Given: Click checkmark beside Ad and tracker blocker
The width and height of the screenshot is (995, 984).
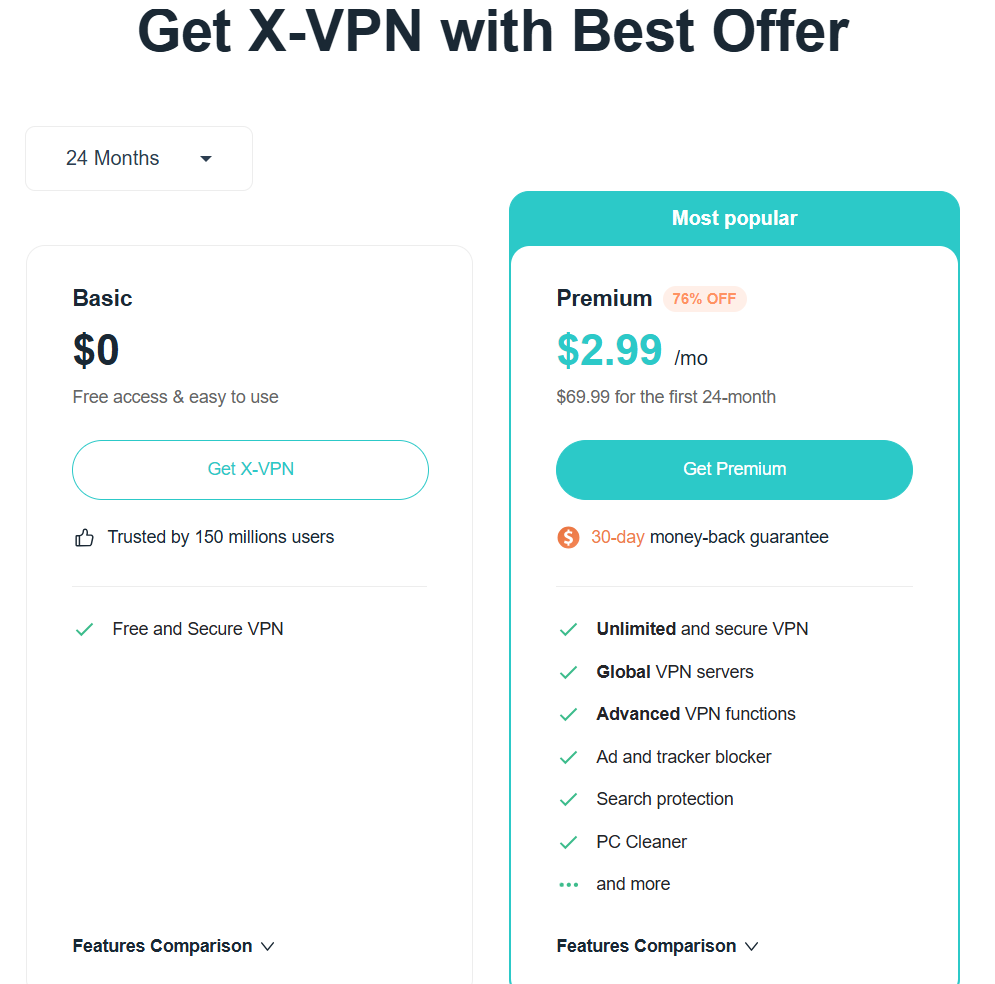Looking at the screenshot, I should [568, 758].
